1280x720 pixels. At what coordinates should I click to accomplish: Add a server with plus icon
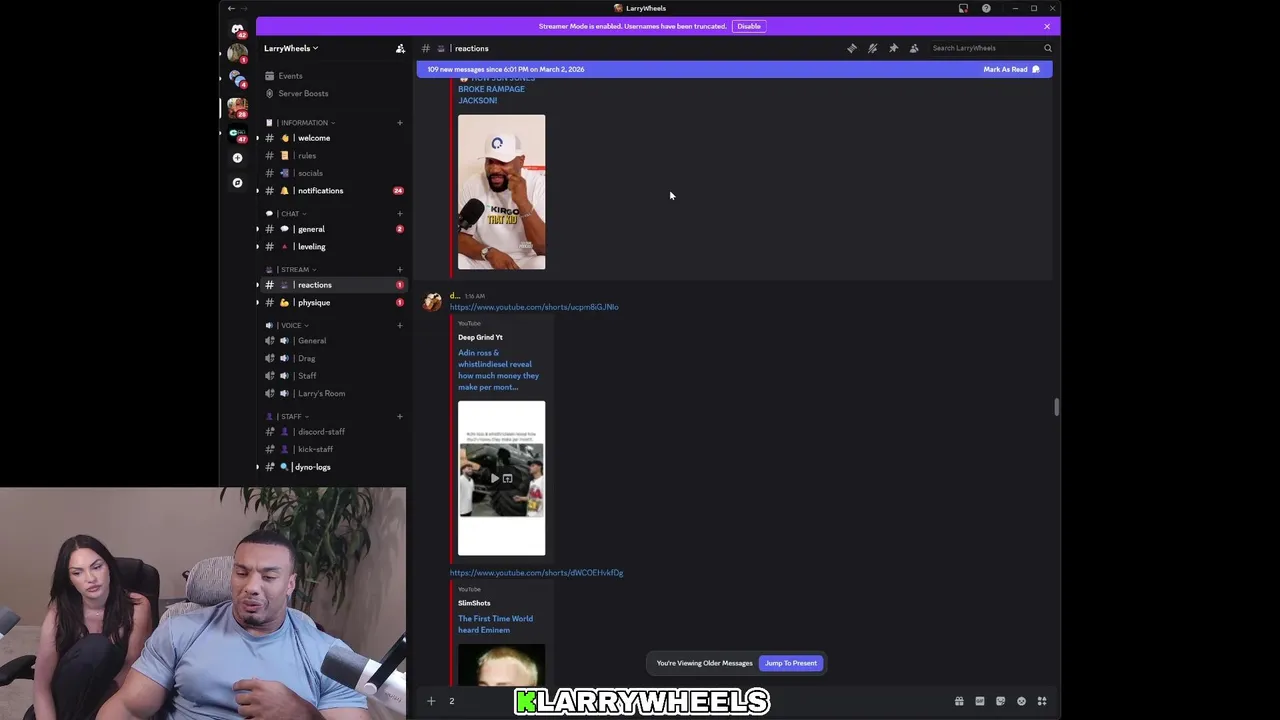237,158
